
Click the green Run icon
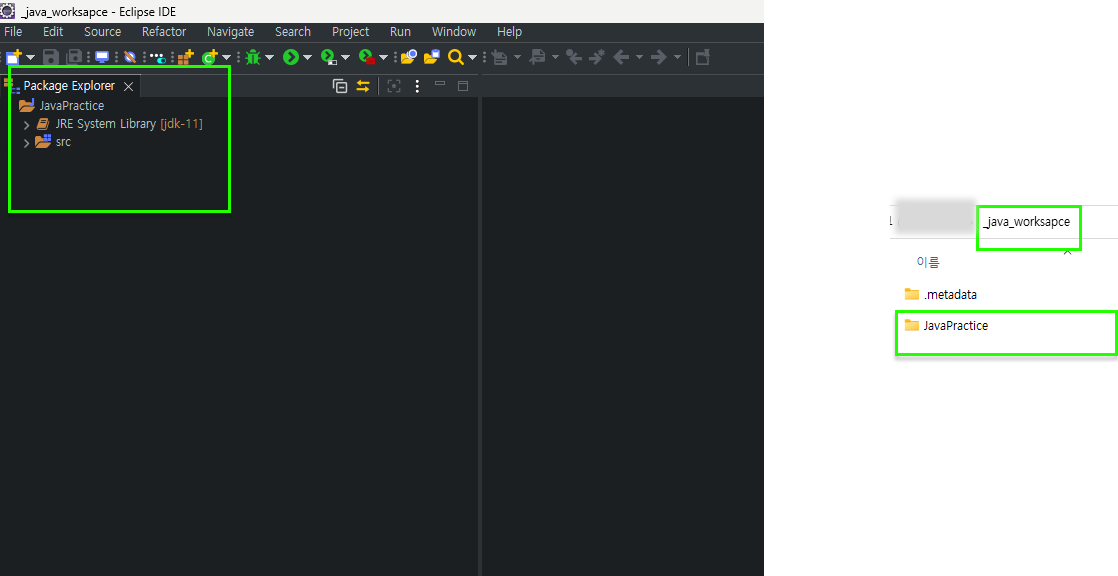coord(291,57)
